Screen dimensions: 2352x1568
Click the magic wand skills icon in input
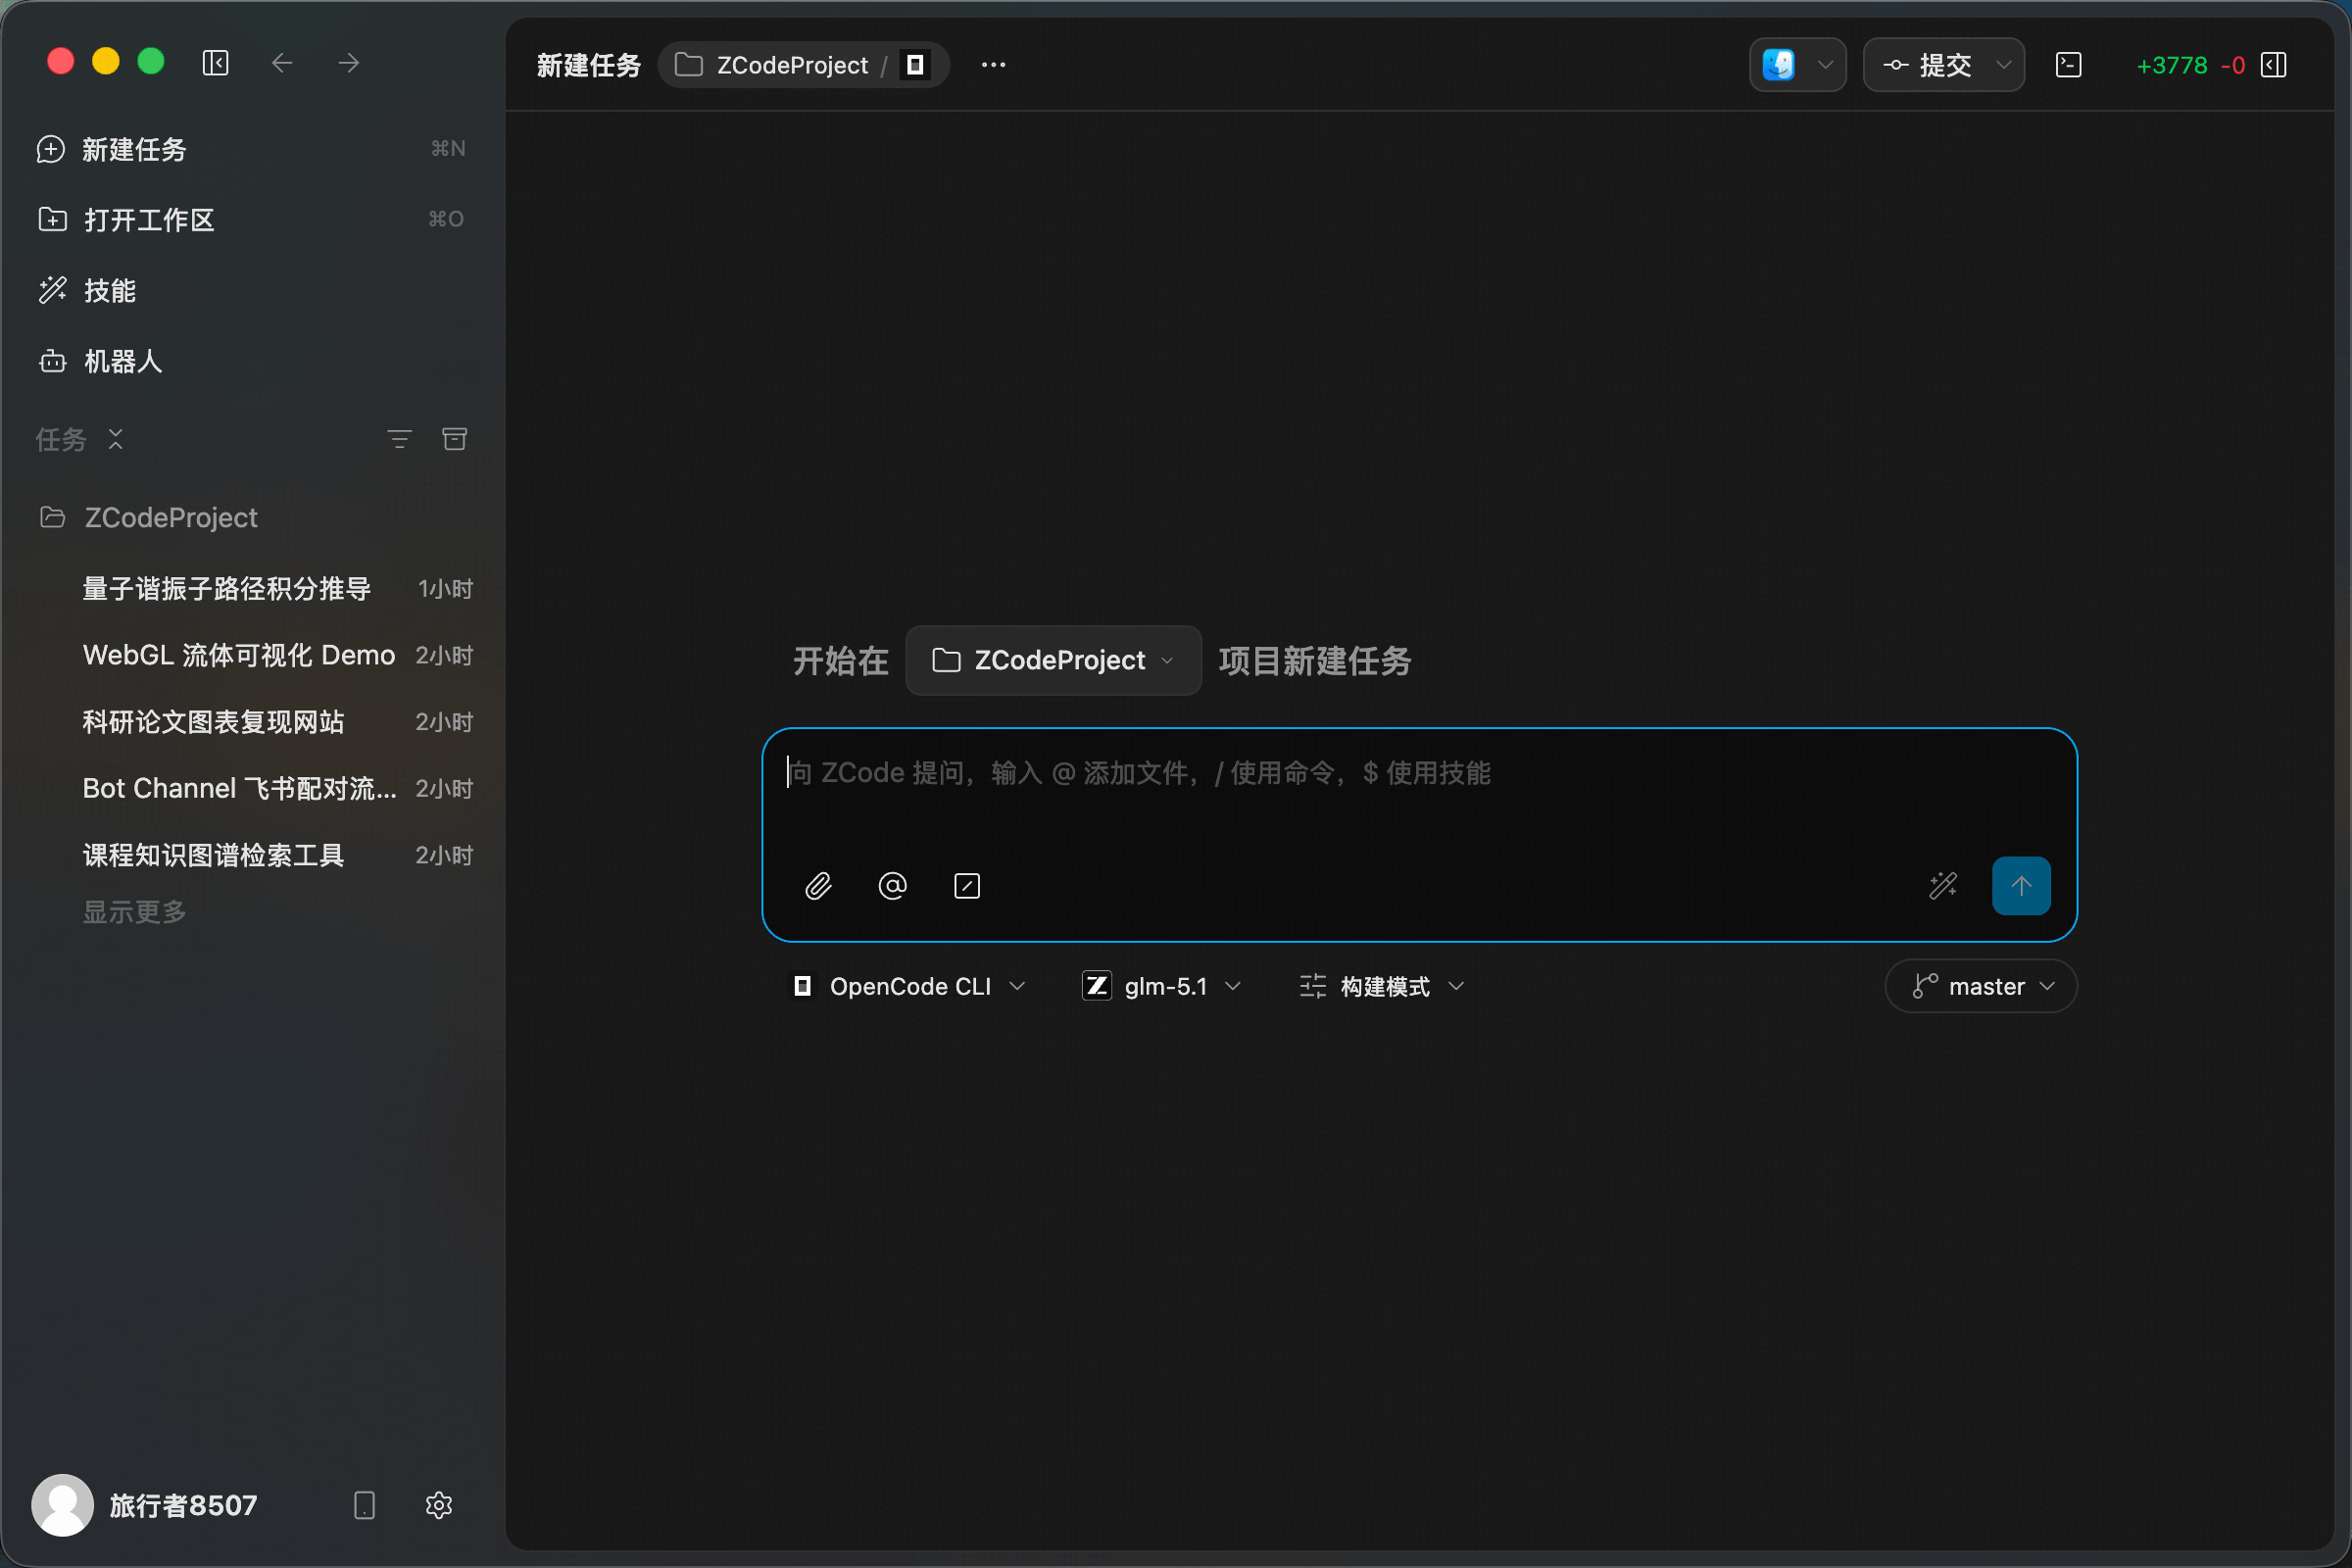[x=1943, y=886]
